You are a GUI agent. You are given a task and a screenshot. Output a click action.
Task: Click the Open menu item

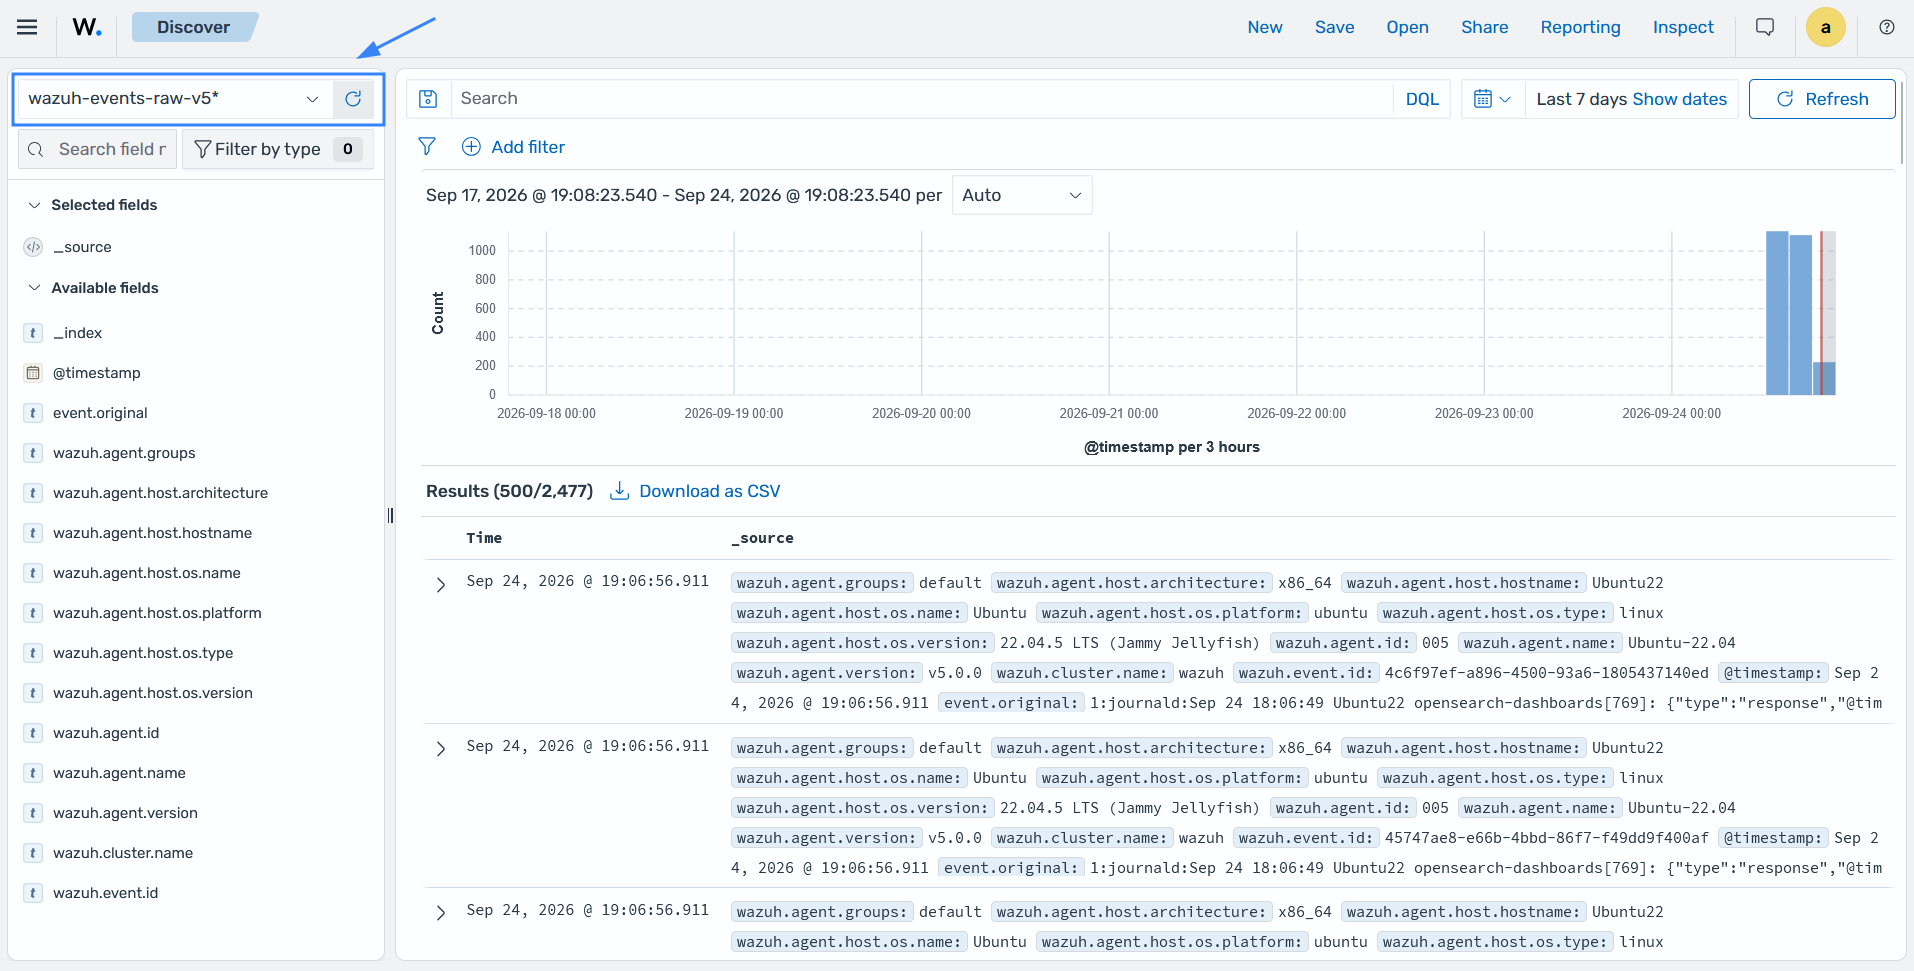(1407, 27)
